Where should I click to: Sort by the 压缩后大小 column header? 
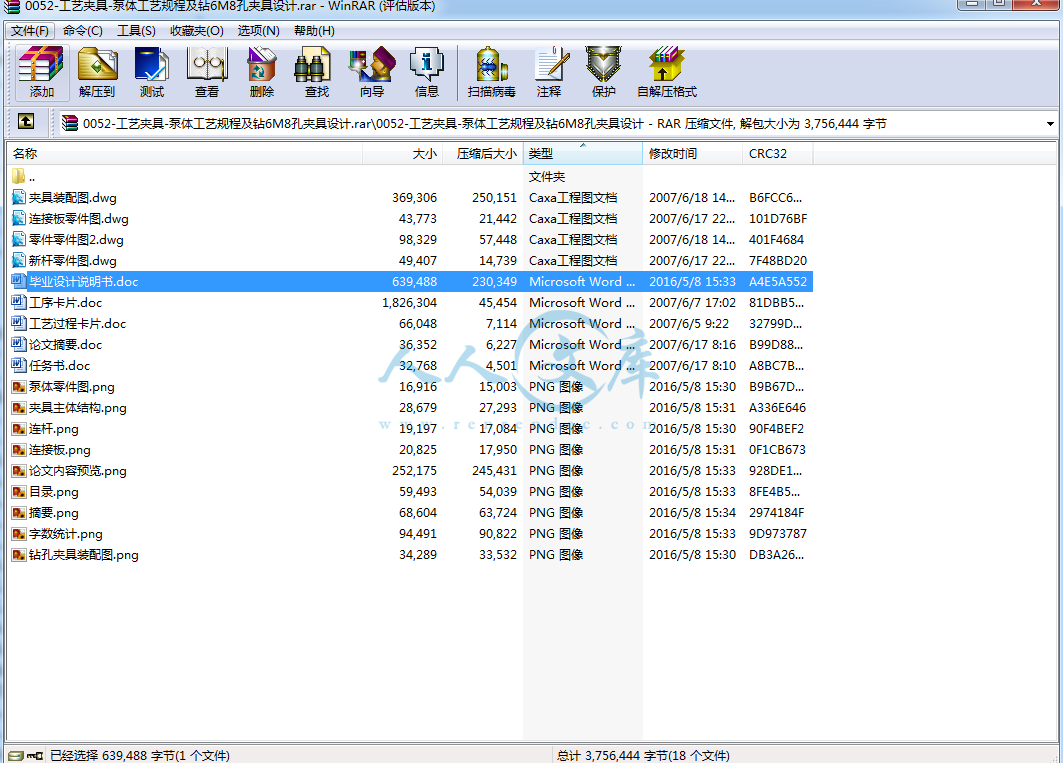(483, 154)
